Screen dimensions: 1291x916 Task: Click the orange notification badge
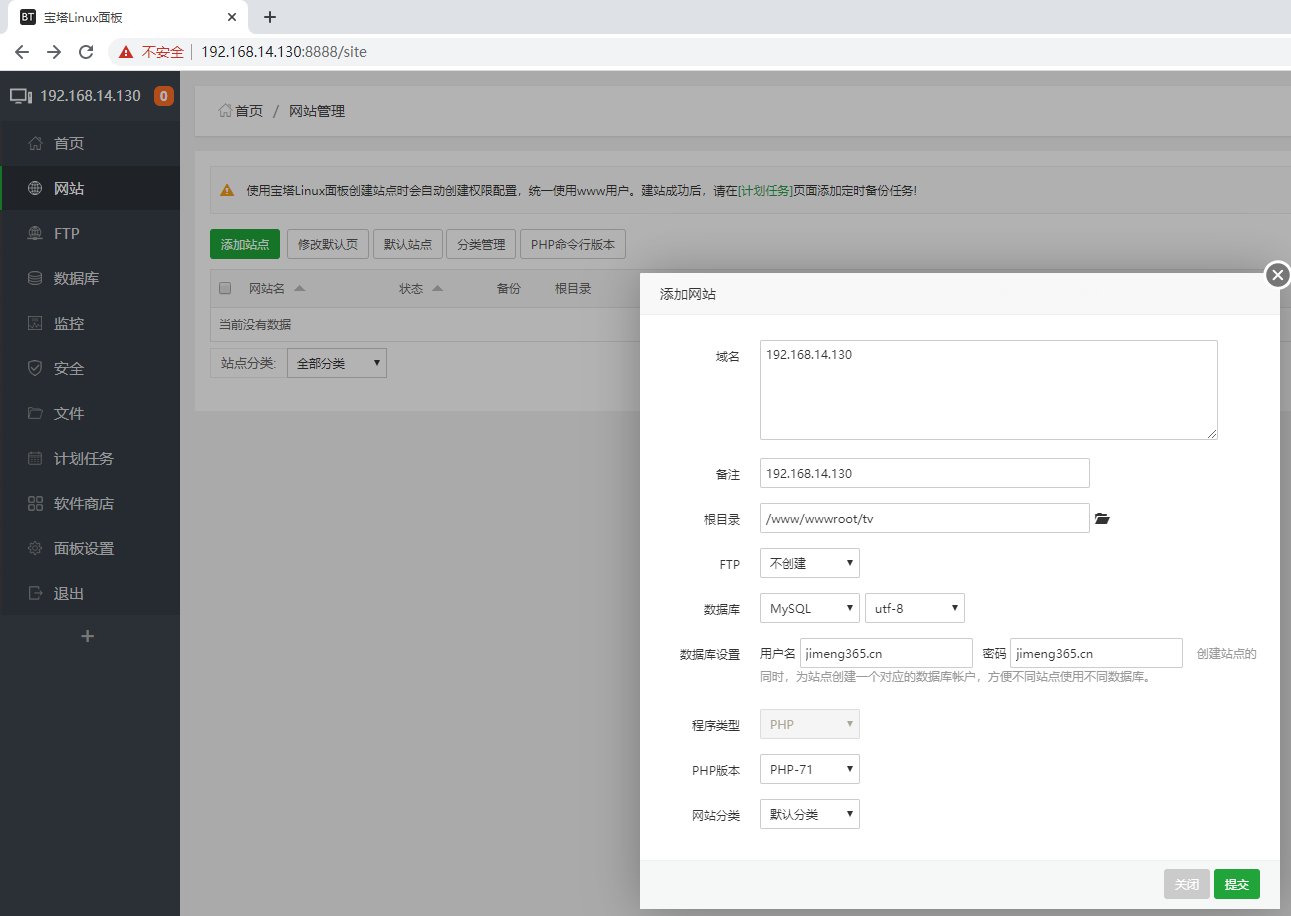(x=163, y=97)
